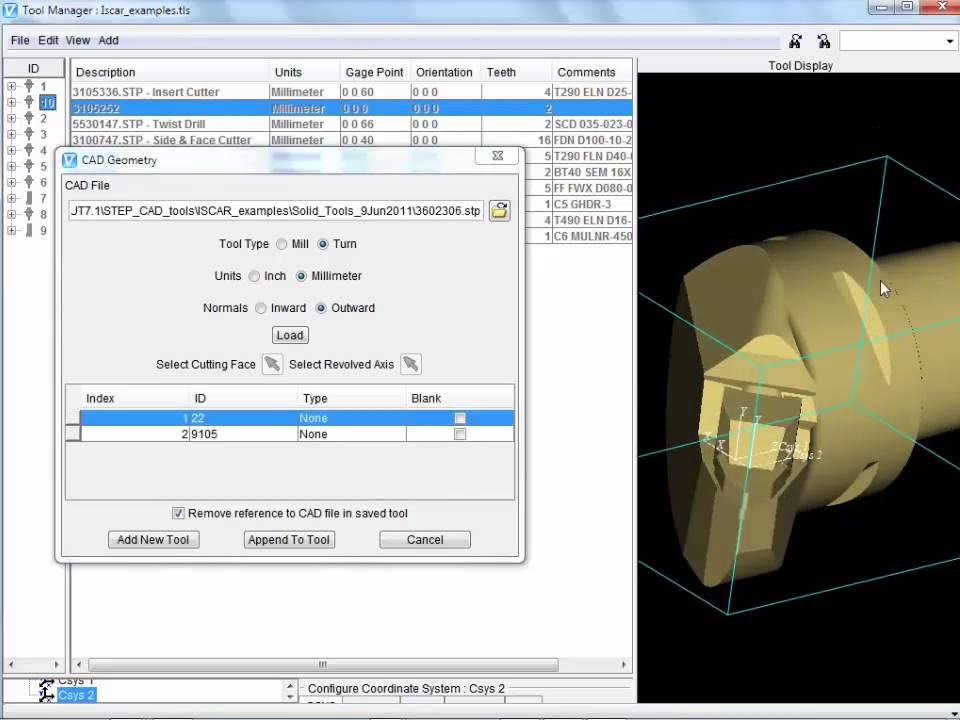Click the tree panel right scroll arrow
960x720 pixels.
[x=56, y=664]
